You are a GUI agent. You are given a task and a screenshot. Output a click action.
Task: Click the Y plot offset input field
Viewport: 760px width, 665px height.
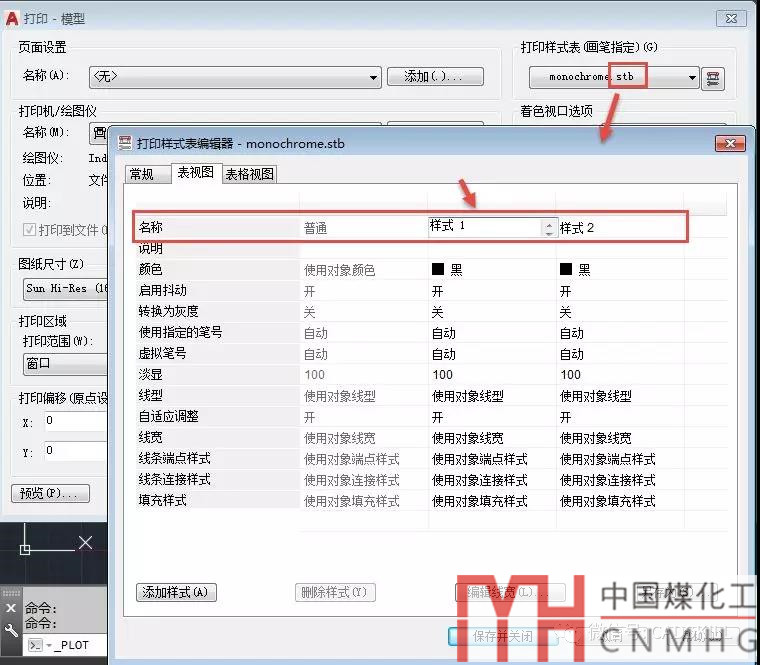(76, 451)
